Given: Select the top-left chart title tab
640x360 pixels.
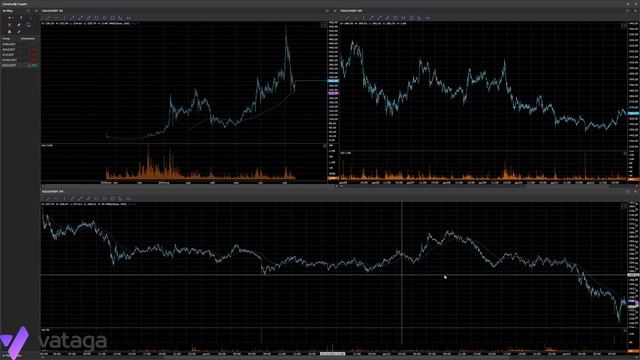Looking at the screenshot, I should click(52, 11).
